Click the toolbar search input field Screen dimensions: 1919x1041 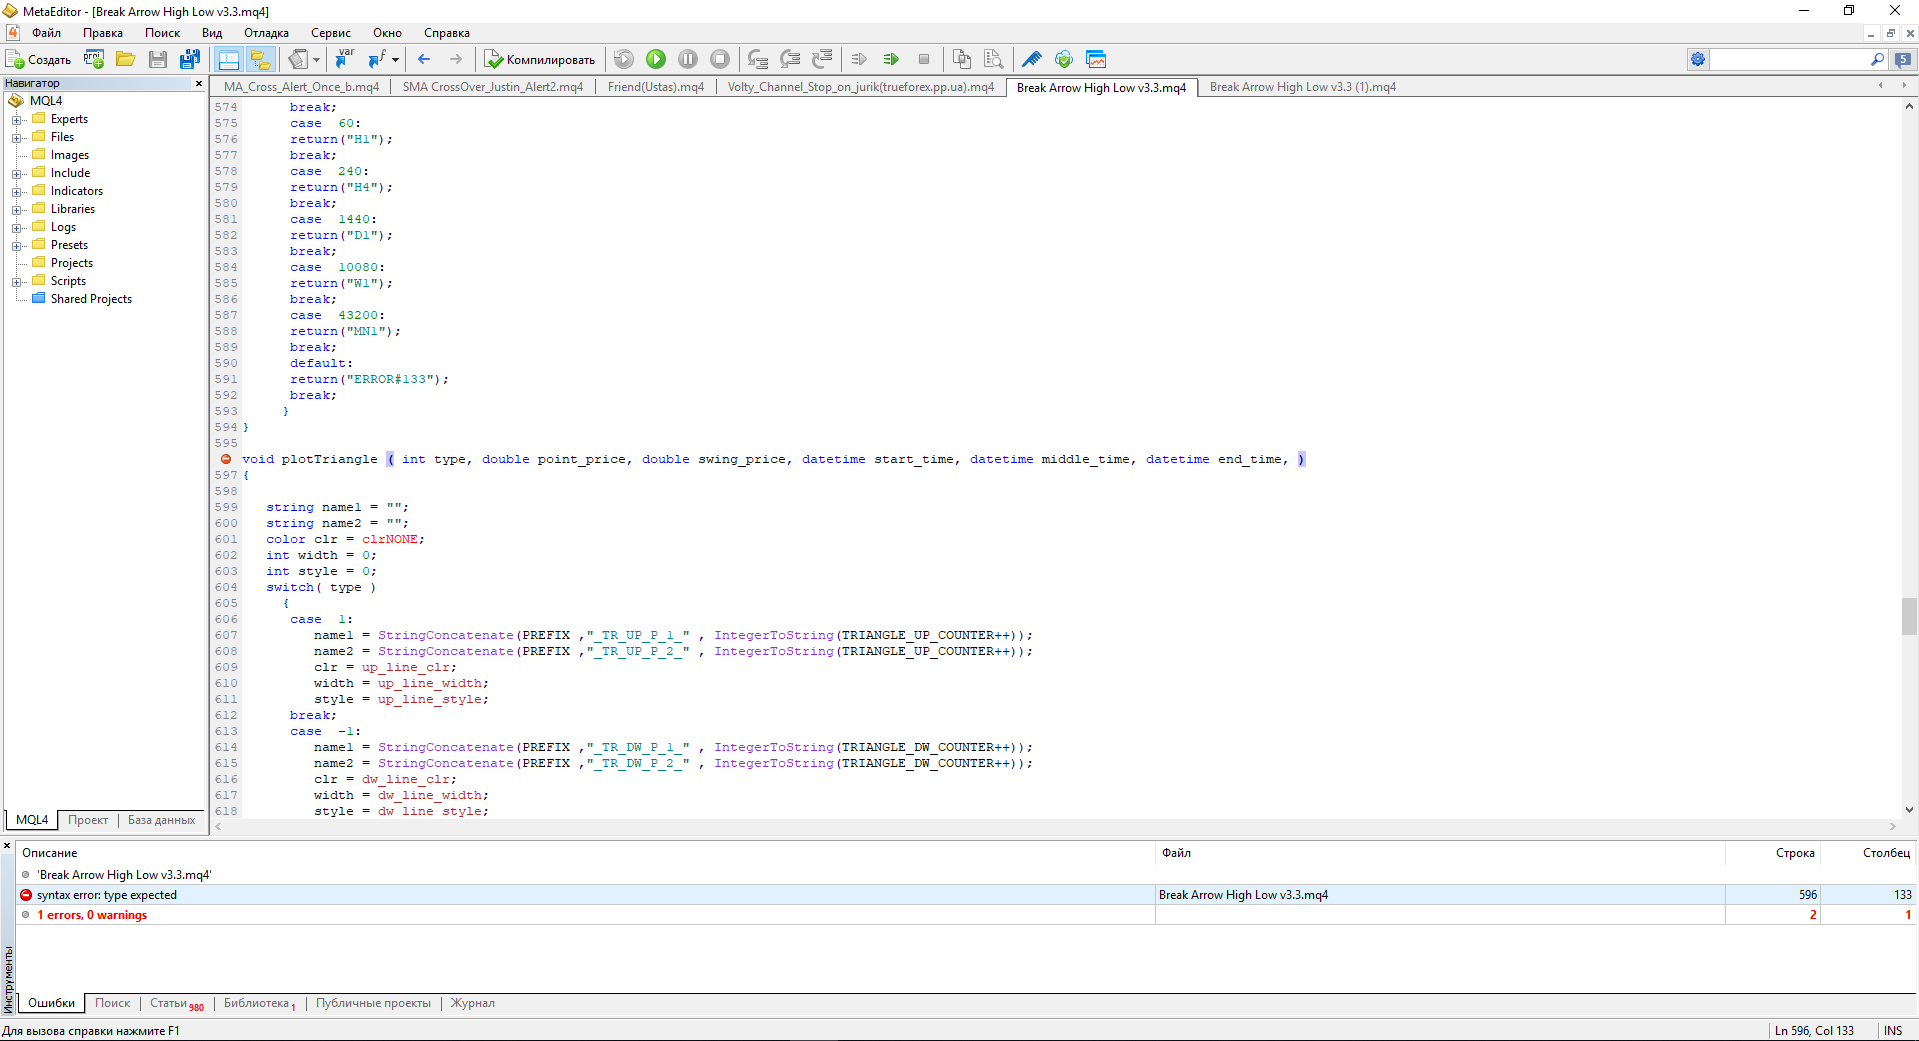click(1788, 60)
